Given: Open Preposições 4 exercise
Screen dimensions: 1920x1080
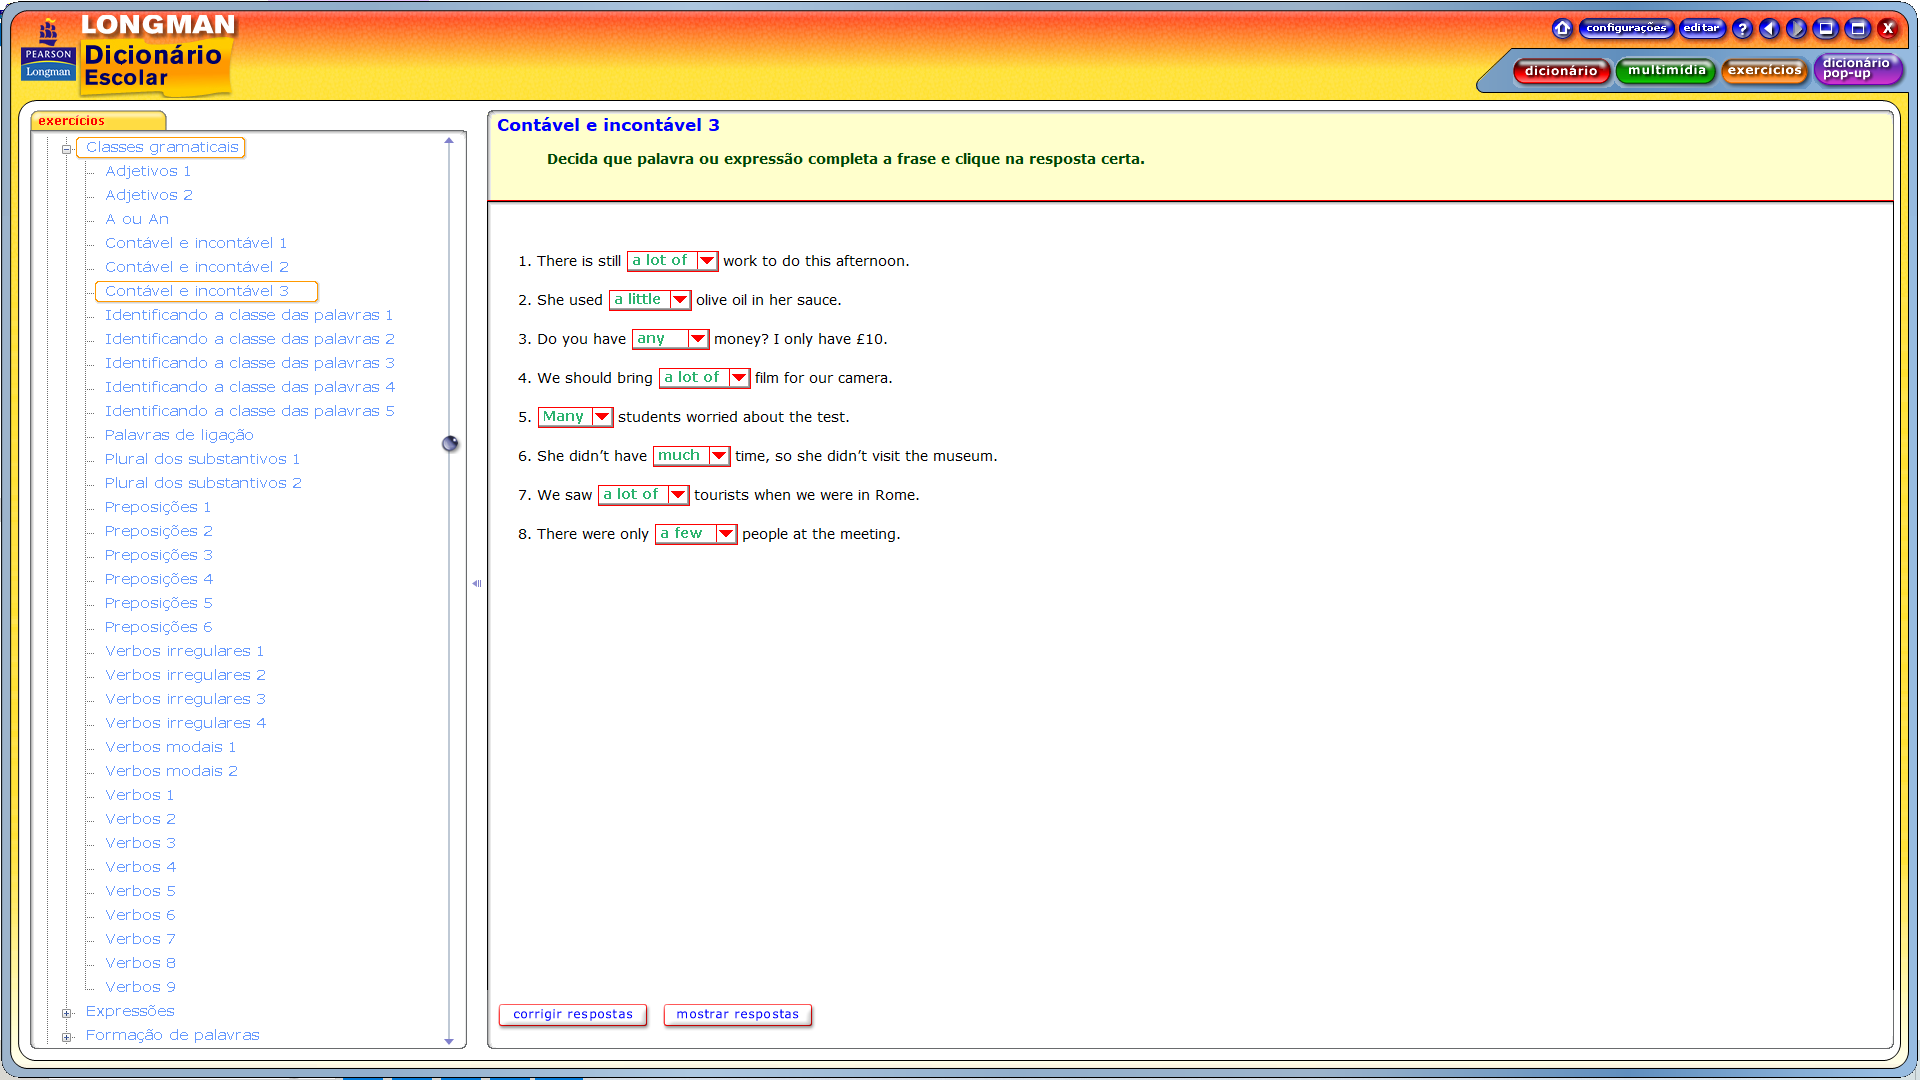Looking at the screenshot, I should tap(159, 579).
